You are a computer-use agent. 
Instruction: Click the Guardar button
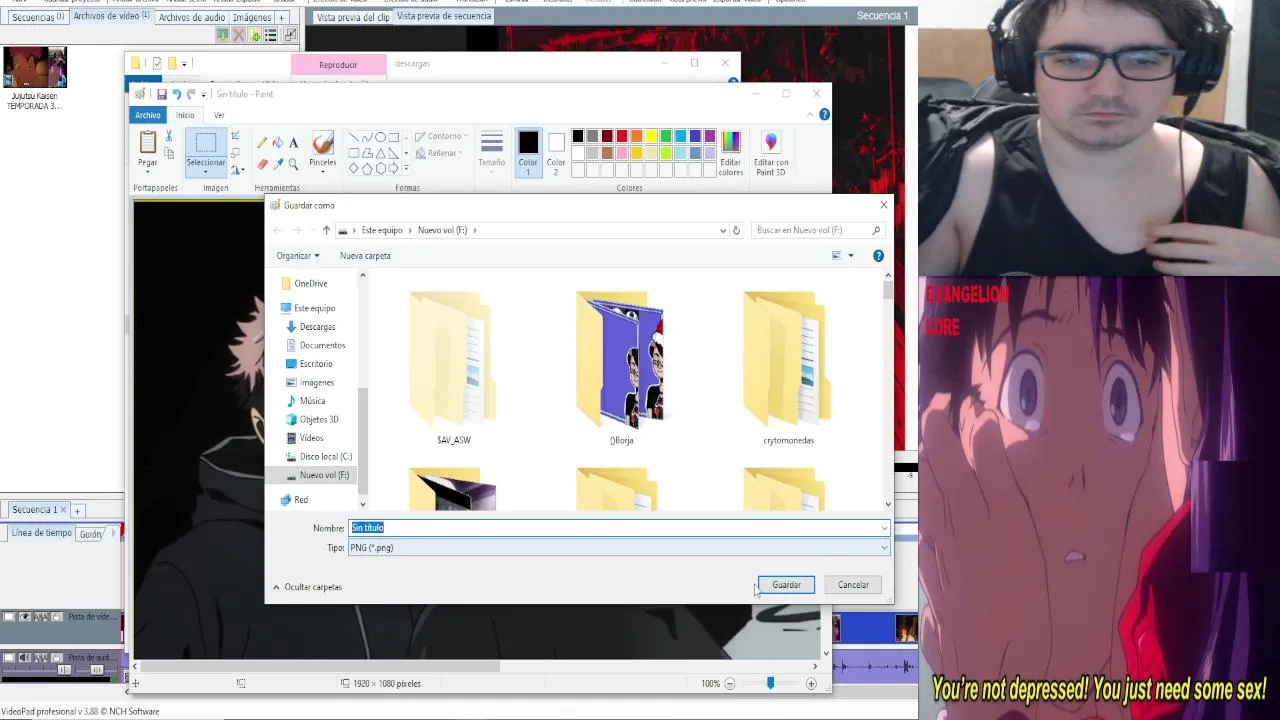tap(786, 585)
